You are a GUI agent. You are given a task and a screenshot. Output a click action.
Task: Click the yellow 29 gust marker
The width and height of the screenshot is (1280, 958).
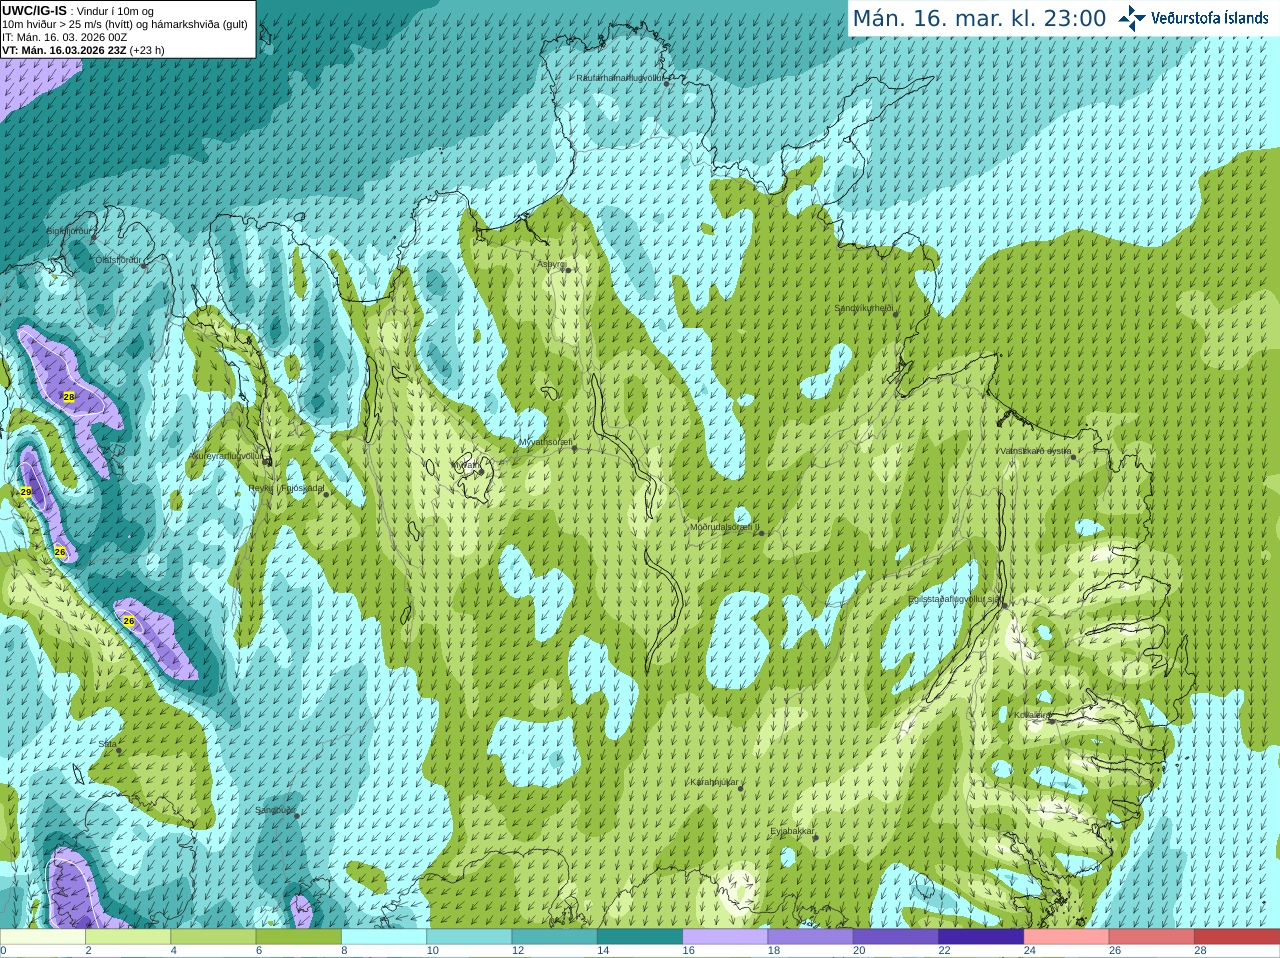pos(26,492)
